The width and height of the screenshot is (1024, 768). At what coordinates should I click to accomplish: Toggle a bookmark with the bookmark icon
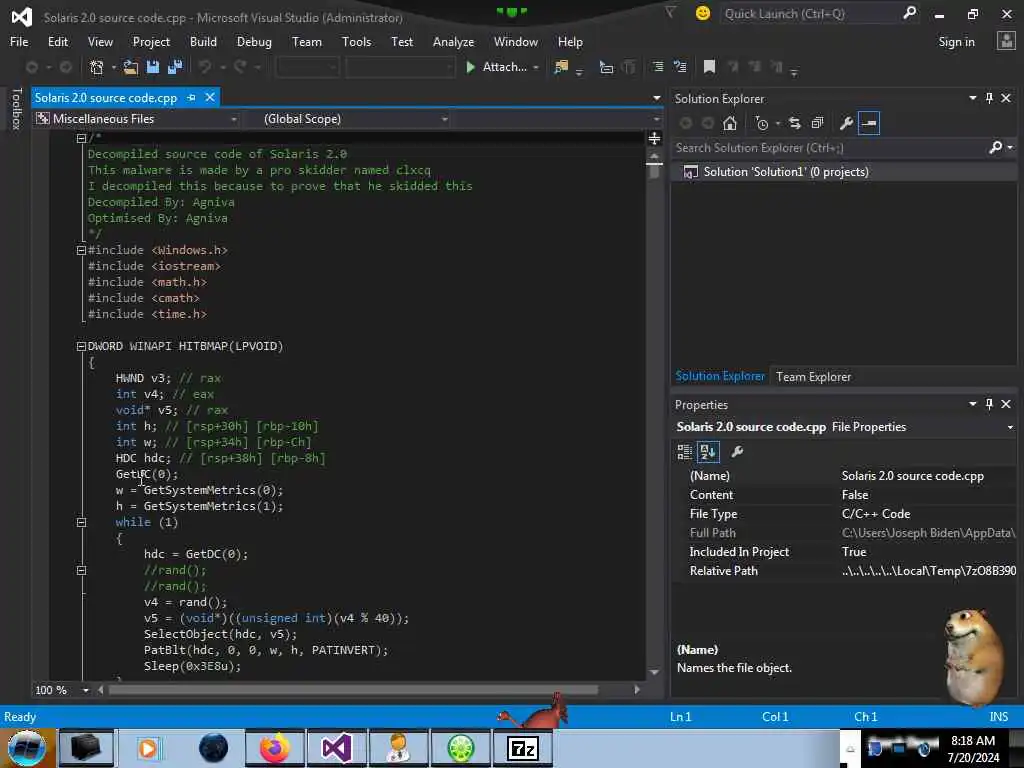709,67
